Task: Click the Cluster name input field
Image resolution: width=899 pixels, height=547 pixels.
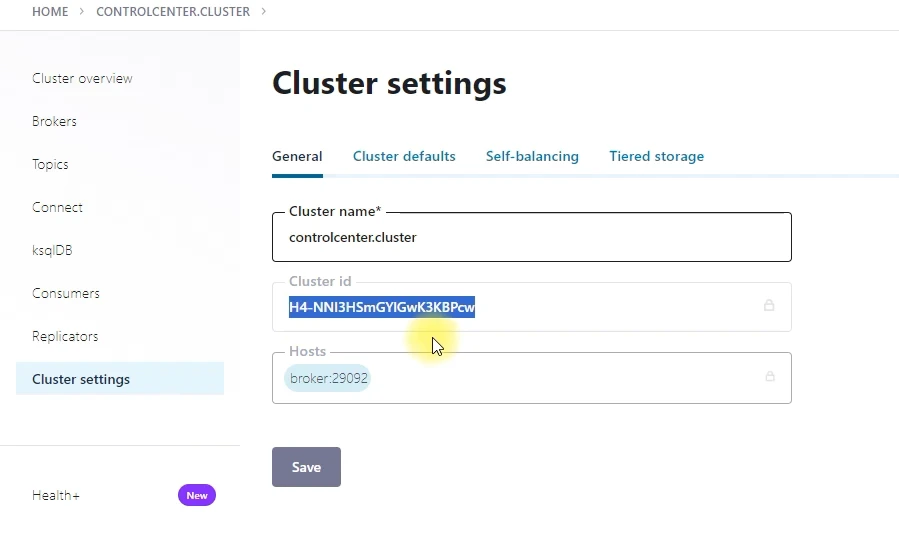Action: (531, 238)
